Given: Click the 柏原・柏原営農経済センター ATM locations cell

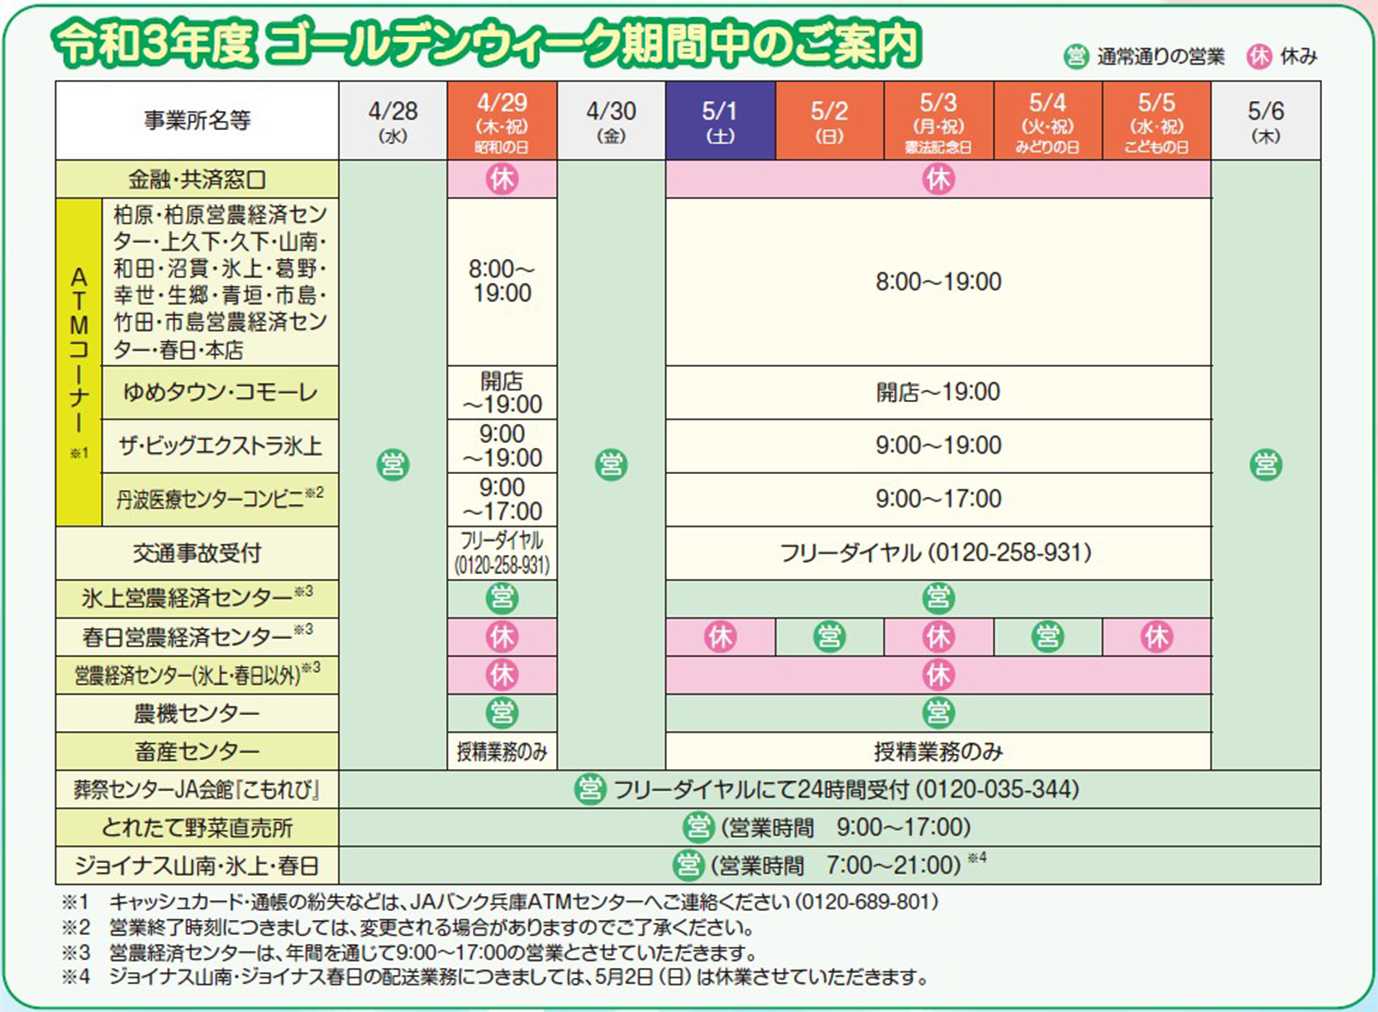Looking at the screenshot, I should [221, 282].
